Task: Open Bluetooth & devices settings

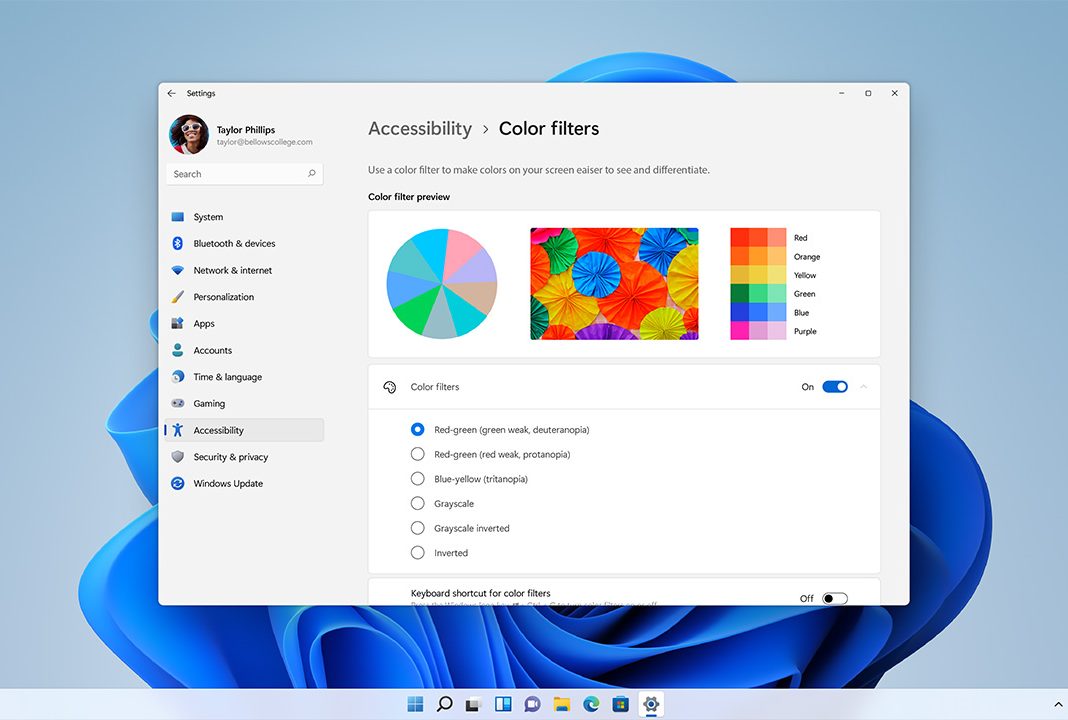Action: coord(244,243)
